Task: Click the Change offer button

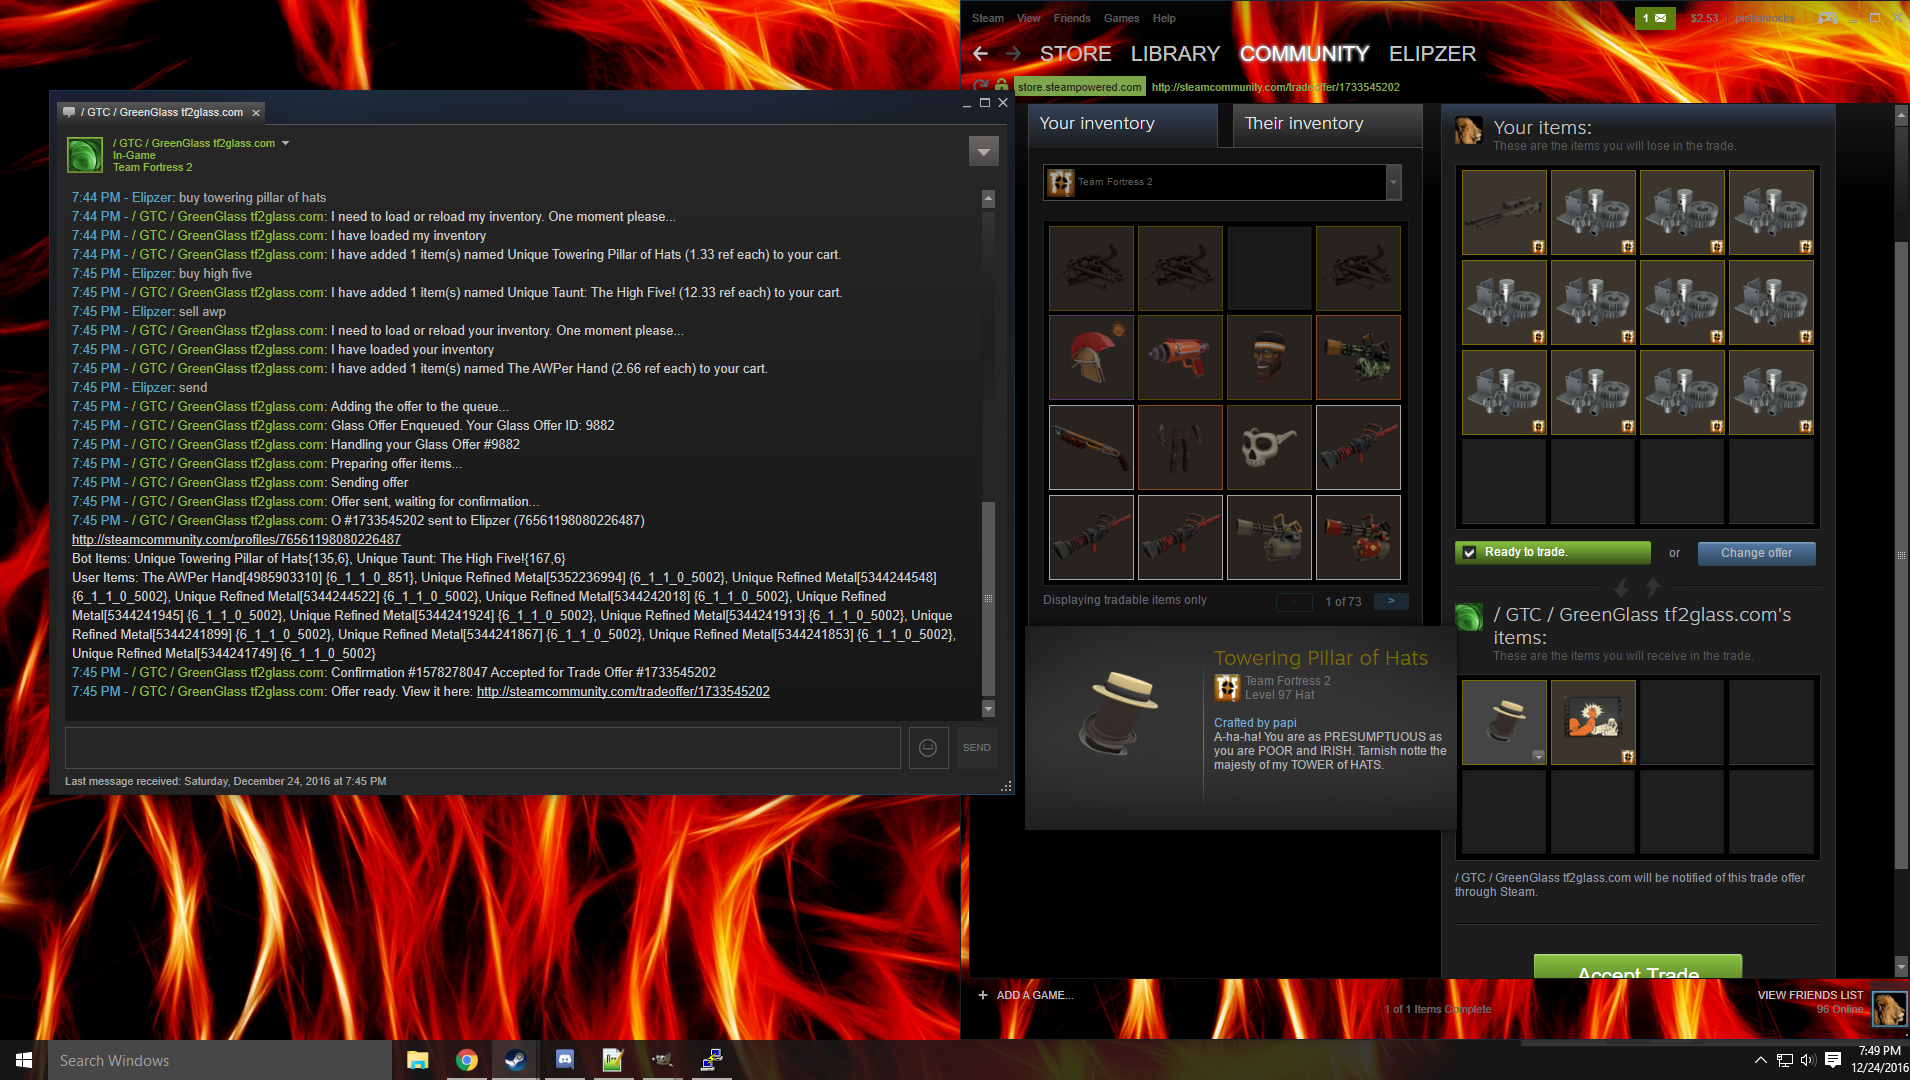Action: point(1755,553)
